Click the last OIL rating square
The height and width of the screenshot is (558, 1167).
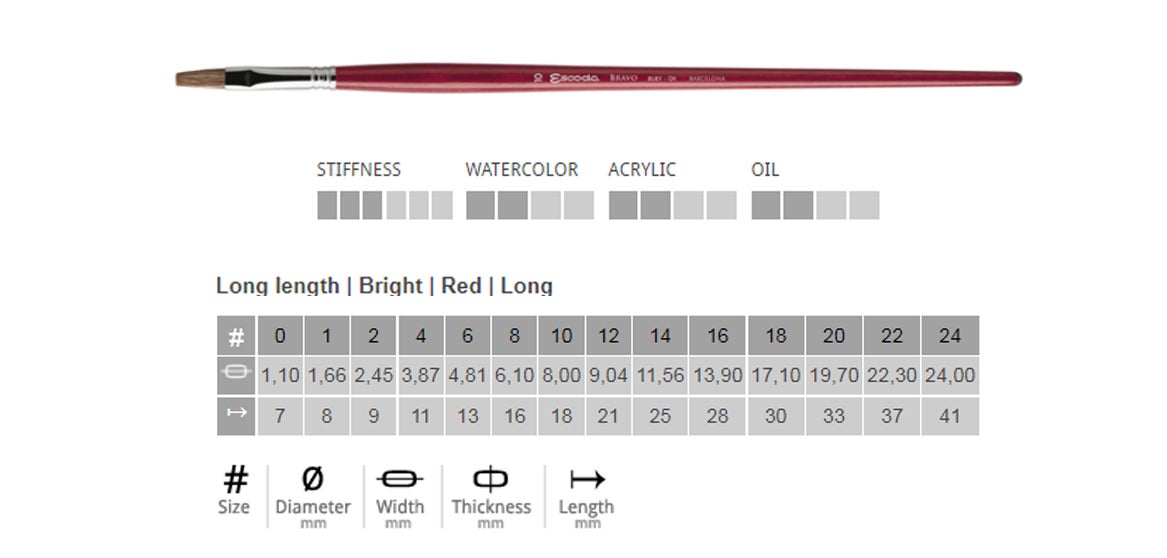click(864, 205)
